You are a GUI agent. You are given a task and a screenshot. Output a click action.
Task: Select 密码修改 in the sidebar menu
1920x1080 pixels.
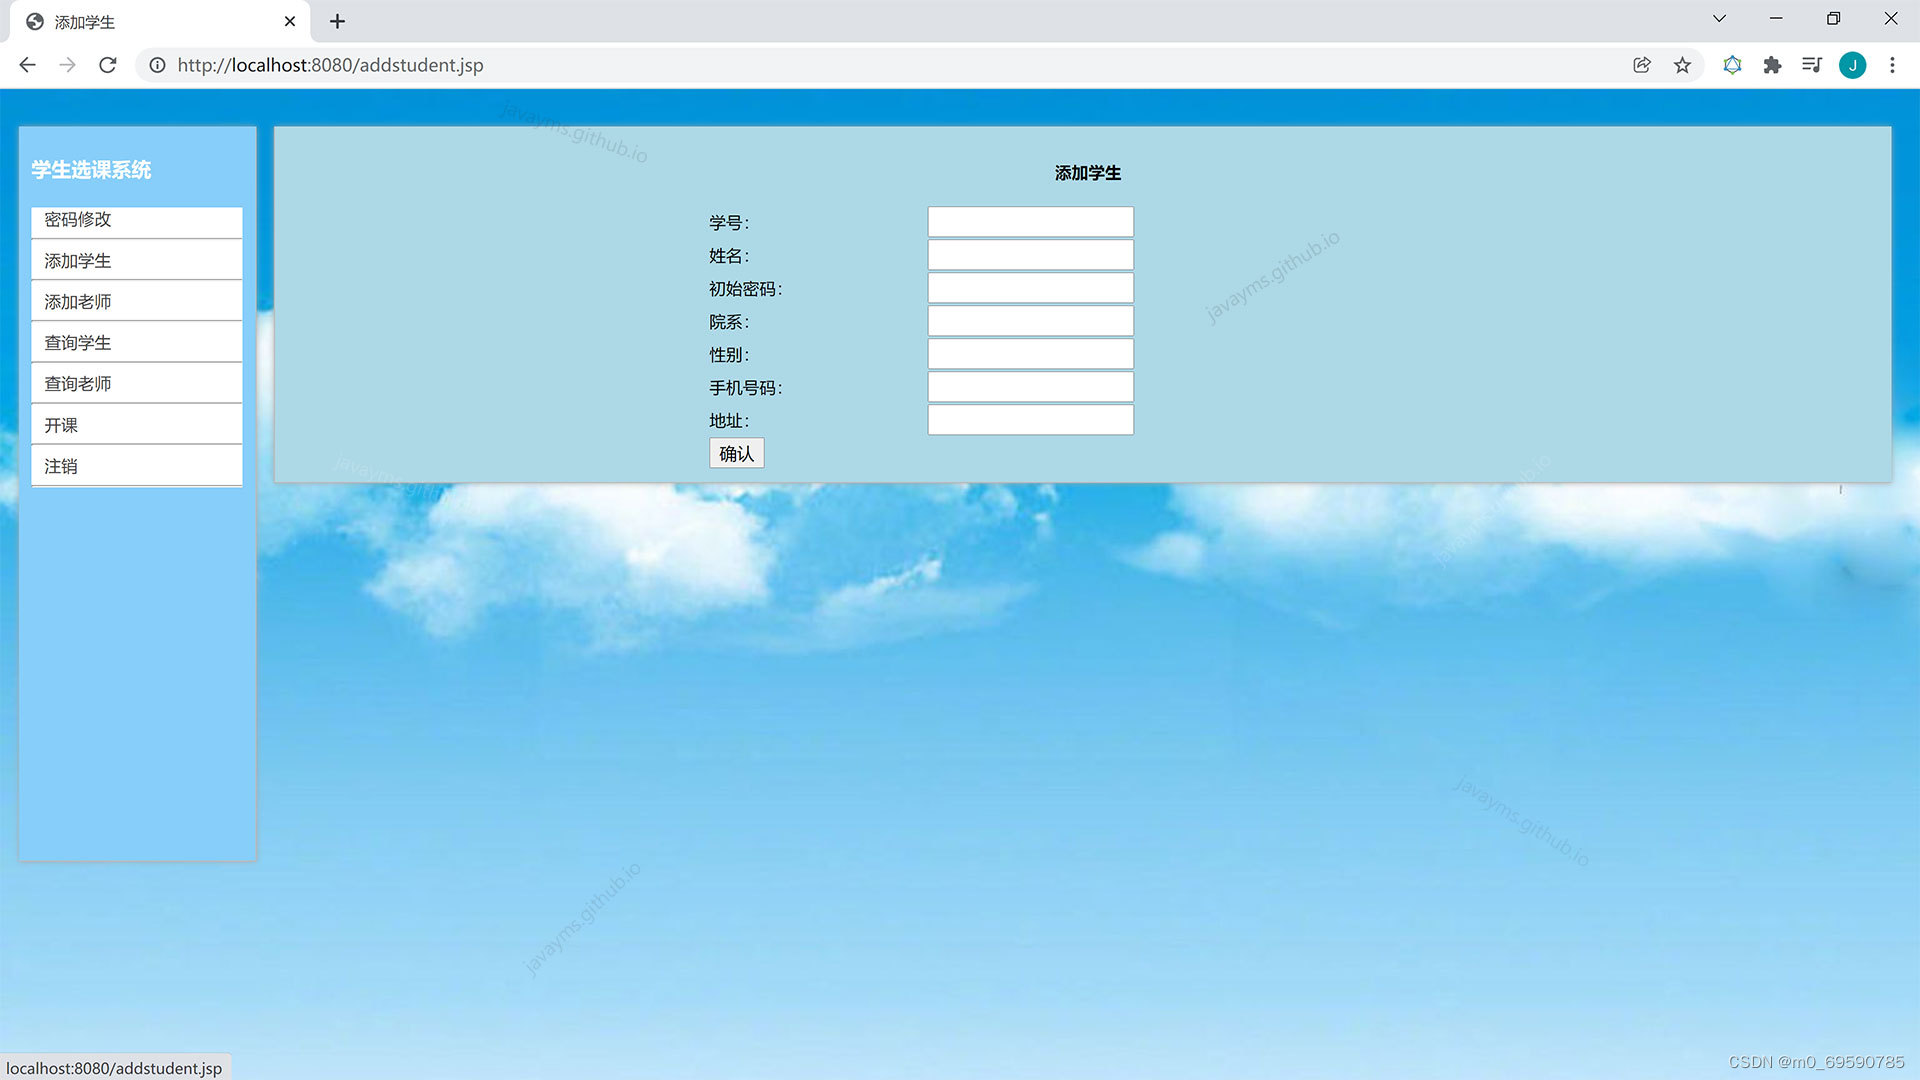point(78,220)
